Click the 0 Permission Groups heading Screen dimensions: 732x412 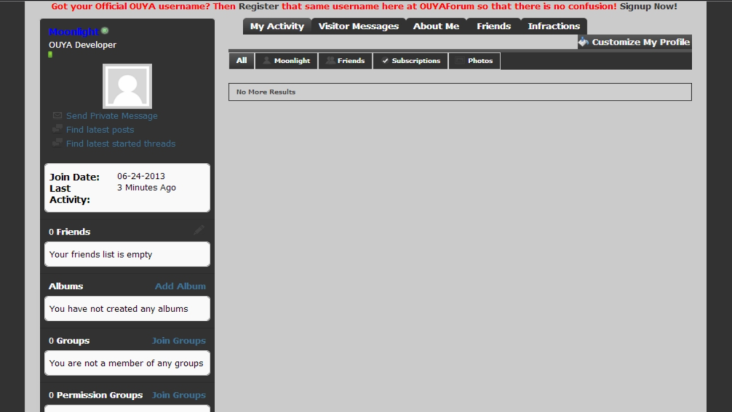pyautogui.click(x=96, y=395)
